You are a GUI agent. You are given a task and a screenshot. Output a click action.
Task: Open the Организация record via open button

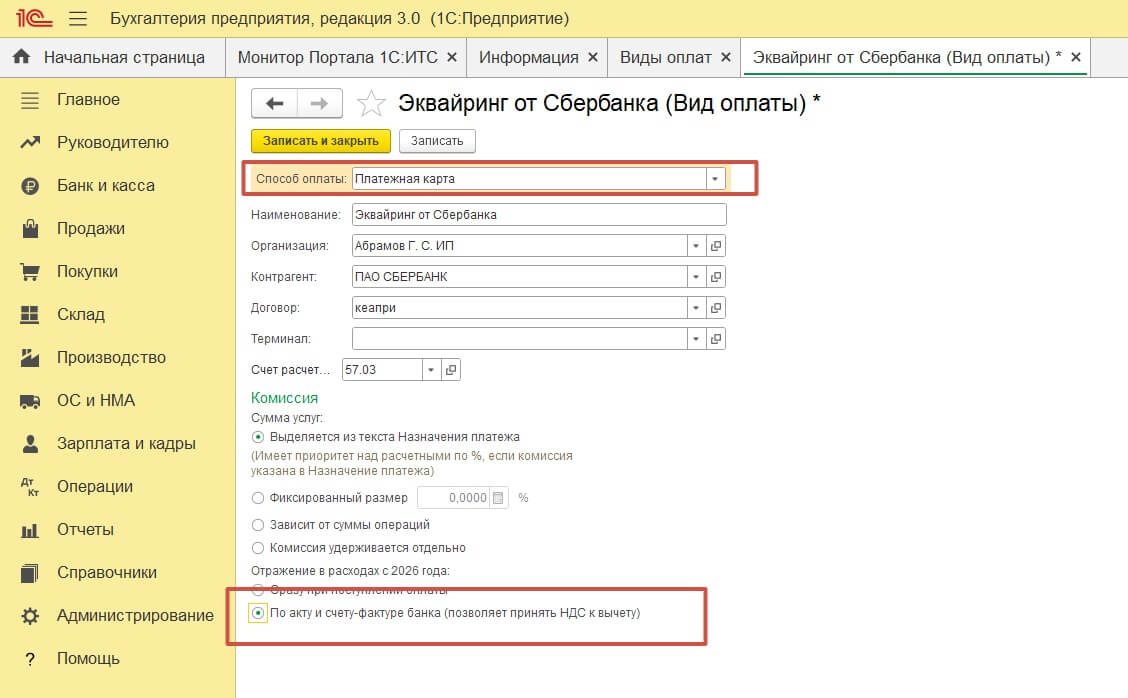pyautogui.click(x=716, y=246)
